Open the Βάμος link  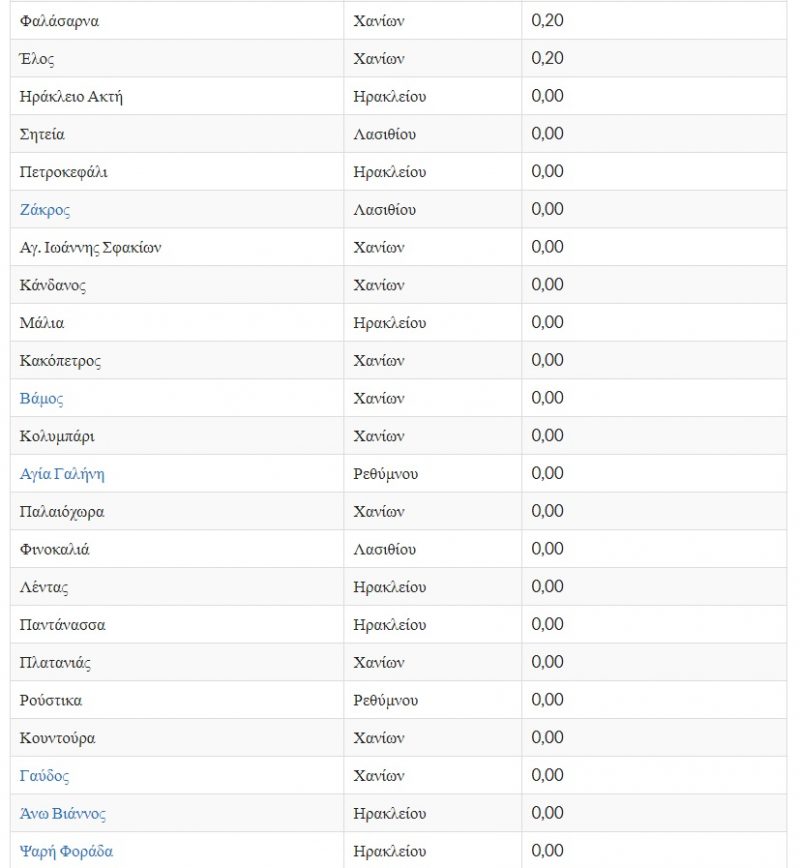[x=42, y=399]
